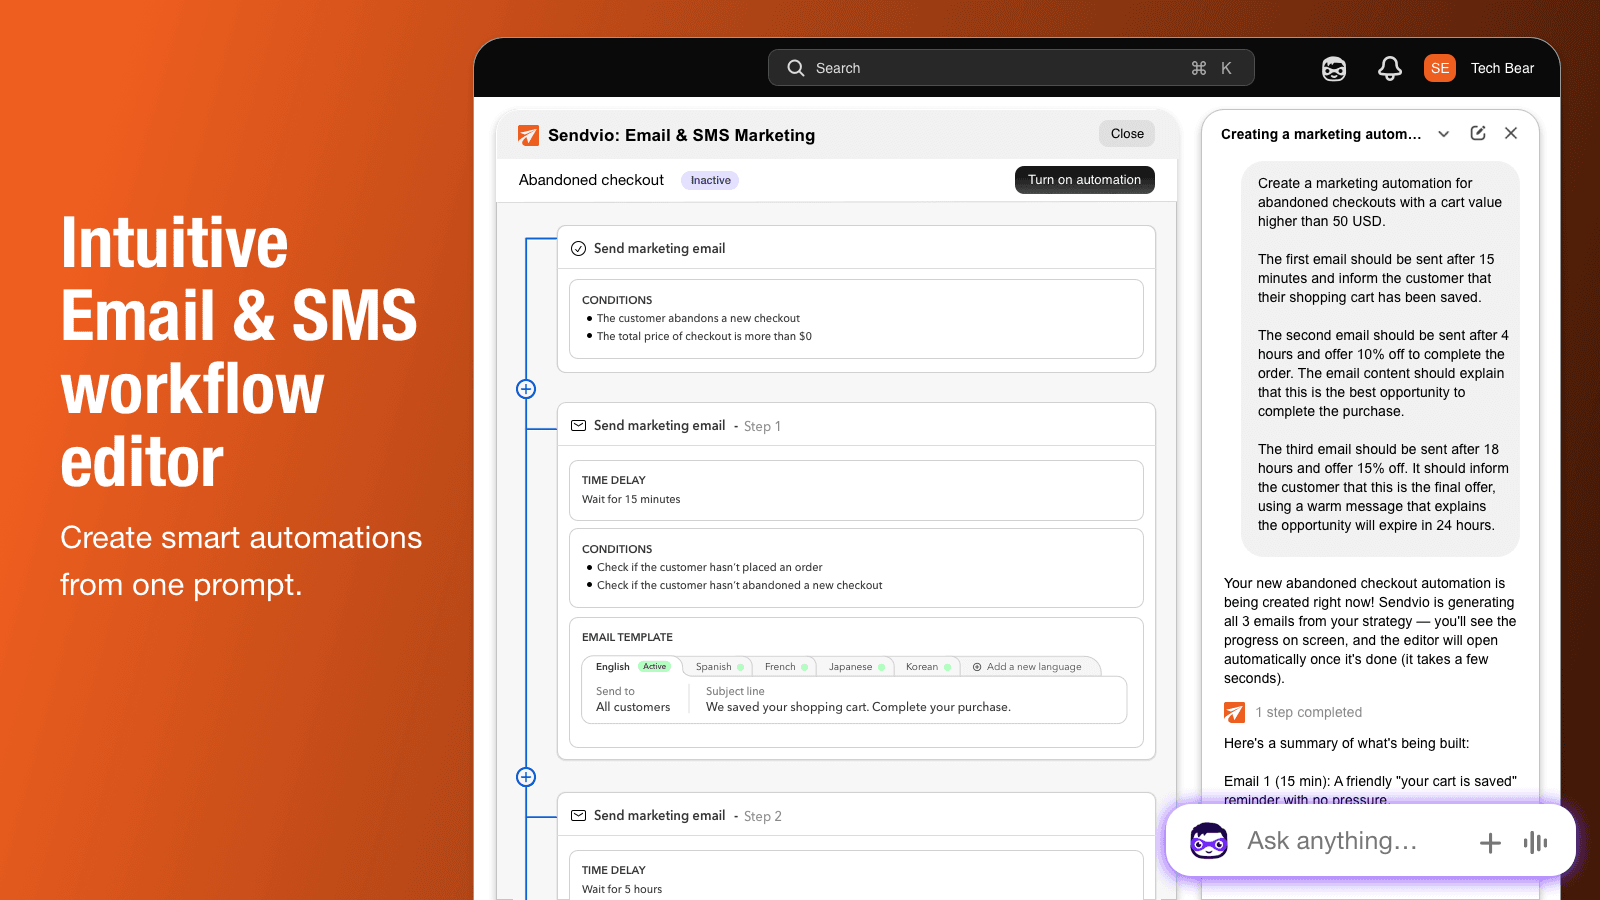Click the Sendvio paper plane logo
The width and height of the screenshot is (1600, 900).
(528, 135)
